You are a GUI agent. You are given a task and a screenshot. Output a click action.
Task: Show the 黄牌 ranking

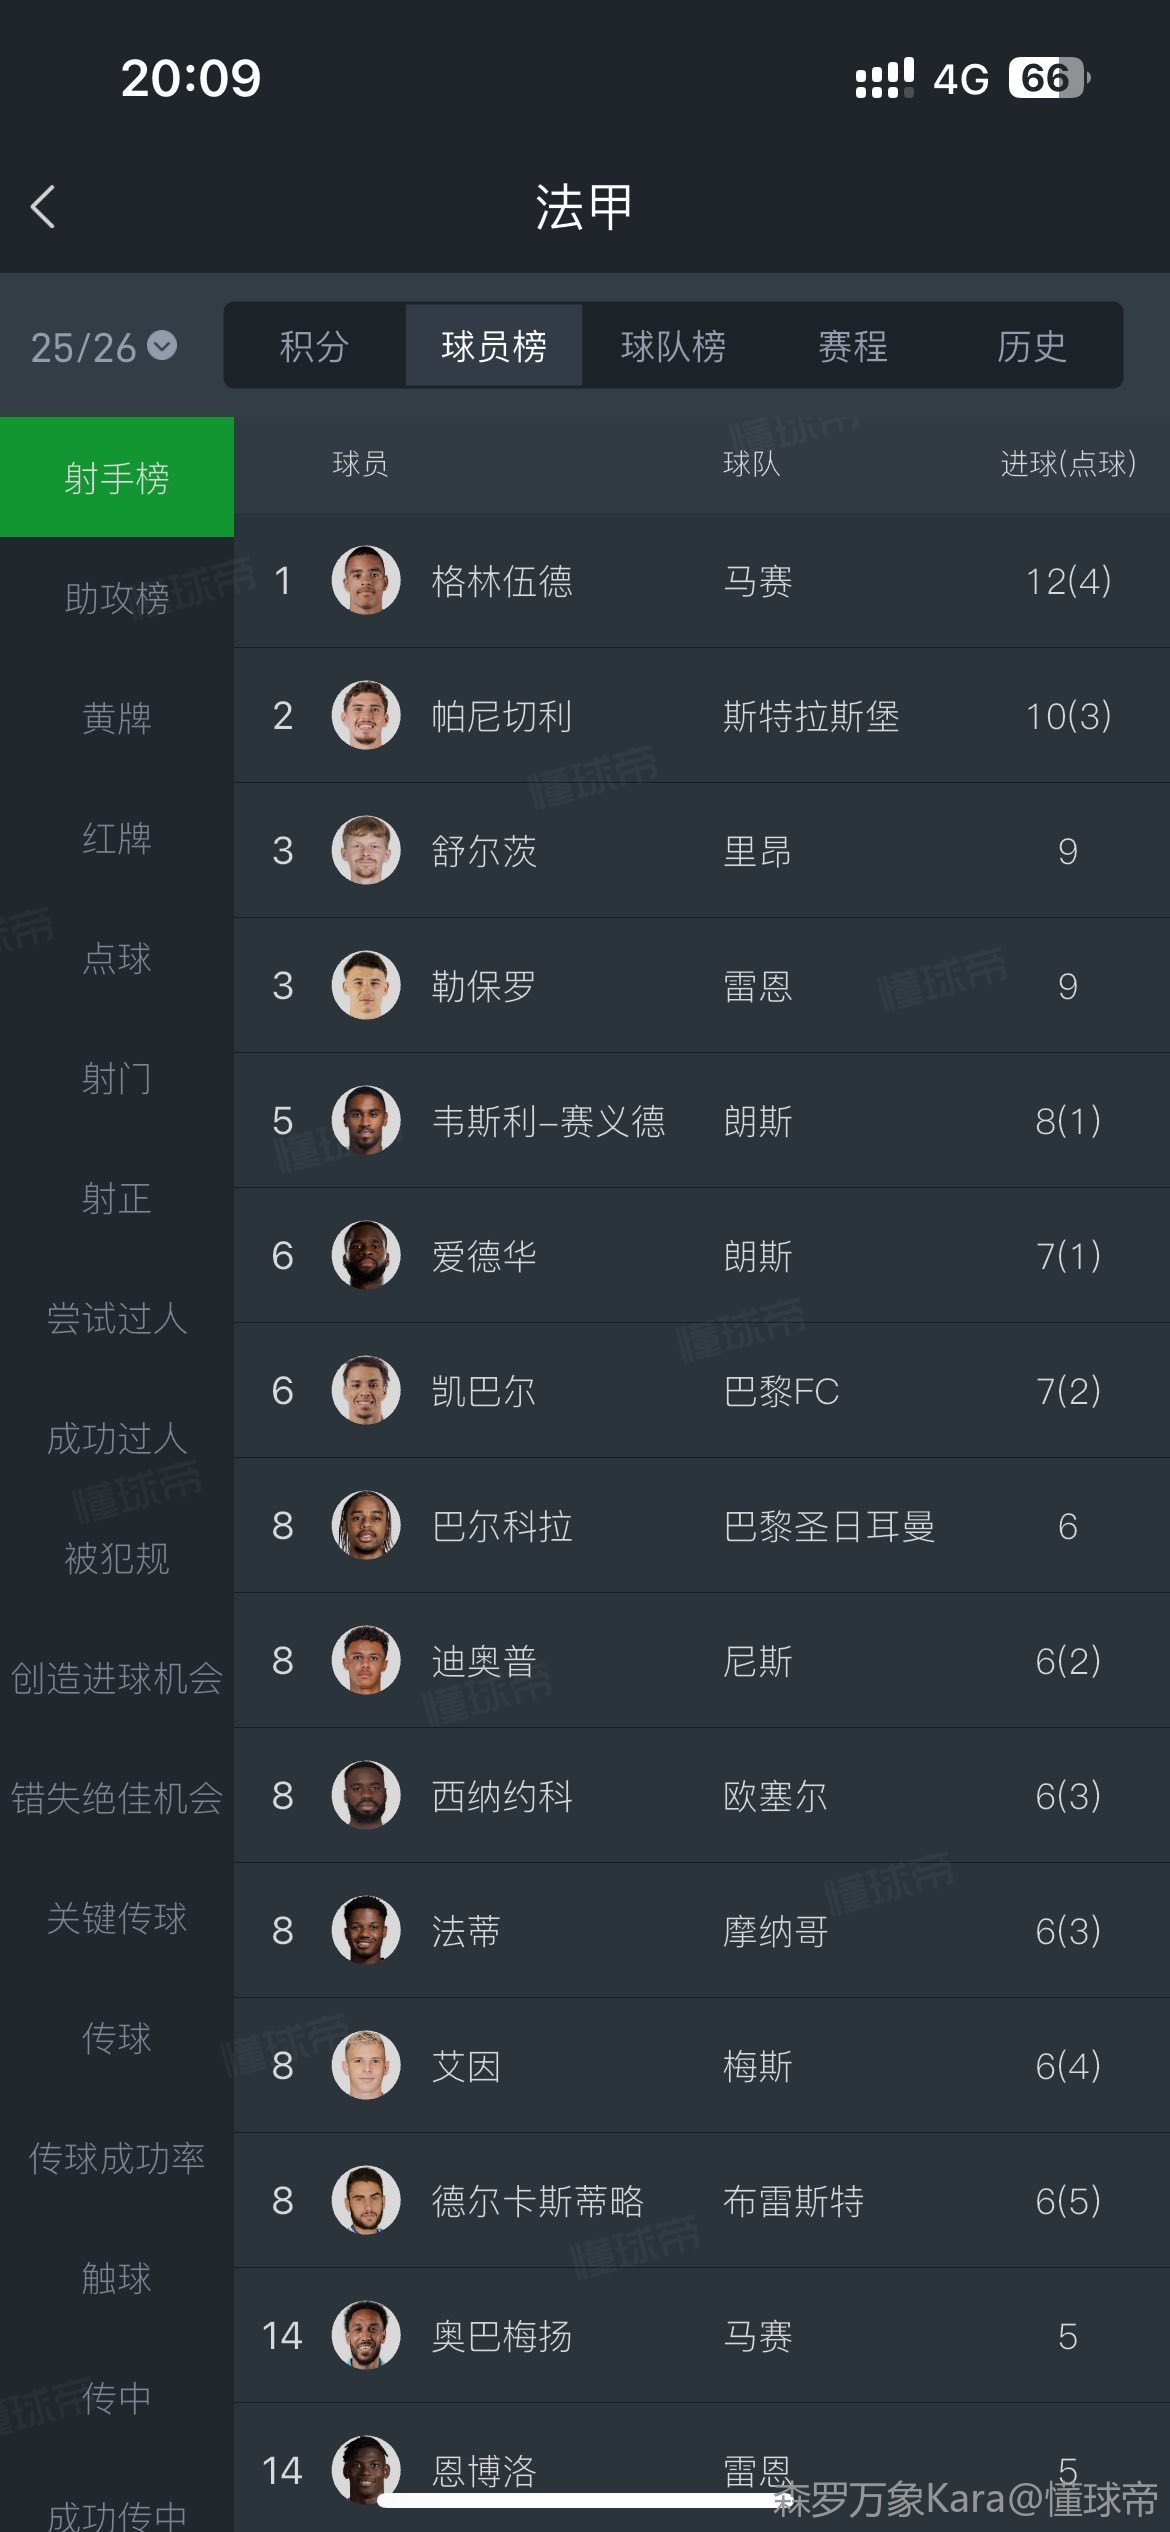117,718
